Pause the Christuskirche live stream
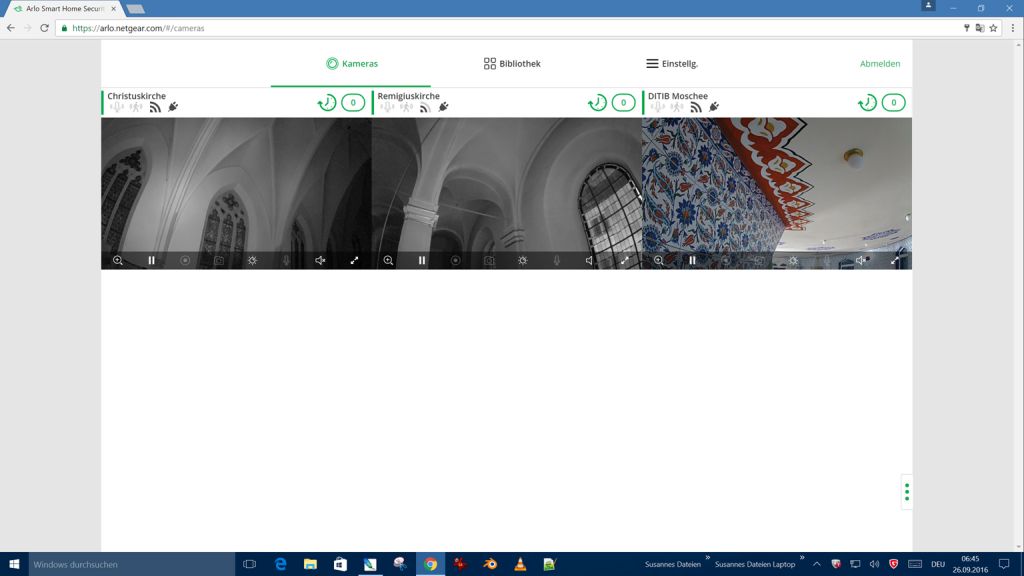Image resolution: width=1024 pixels, height=576 pixels. tap(152, 260)
